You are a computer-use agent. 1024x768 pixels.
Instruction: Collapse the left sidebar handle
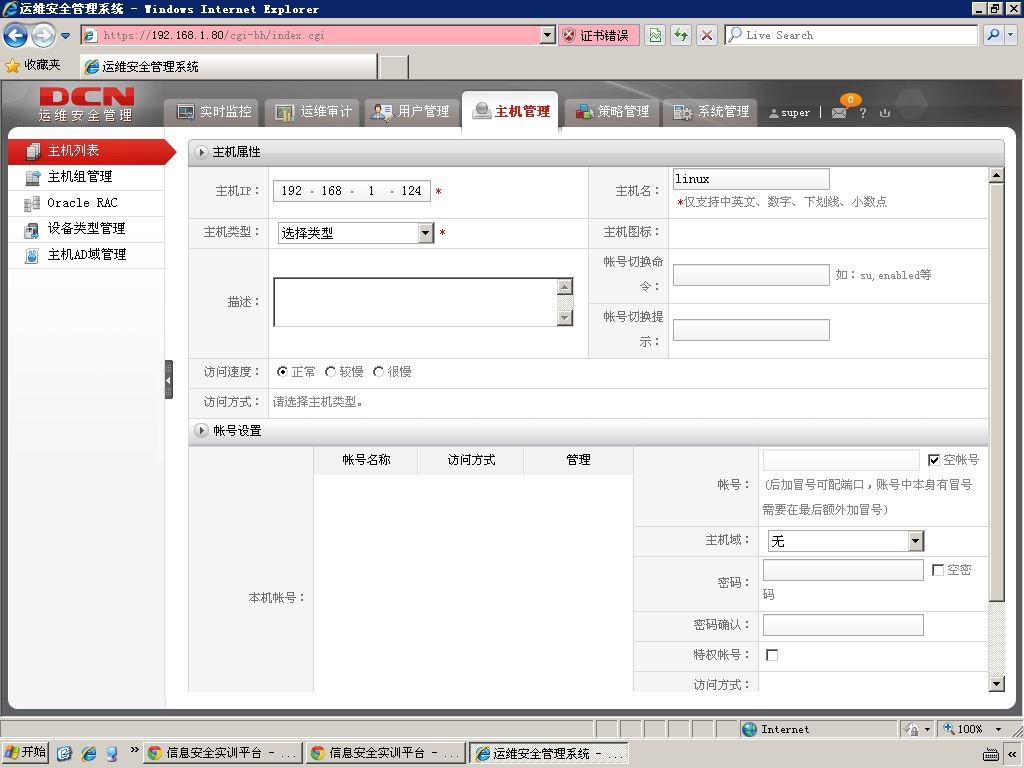[168, 379]
